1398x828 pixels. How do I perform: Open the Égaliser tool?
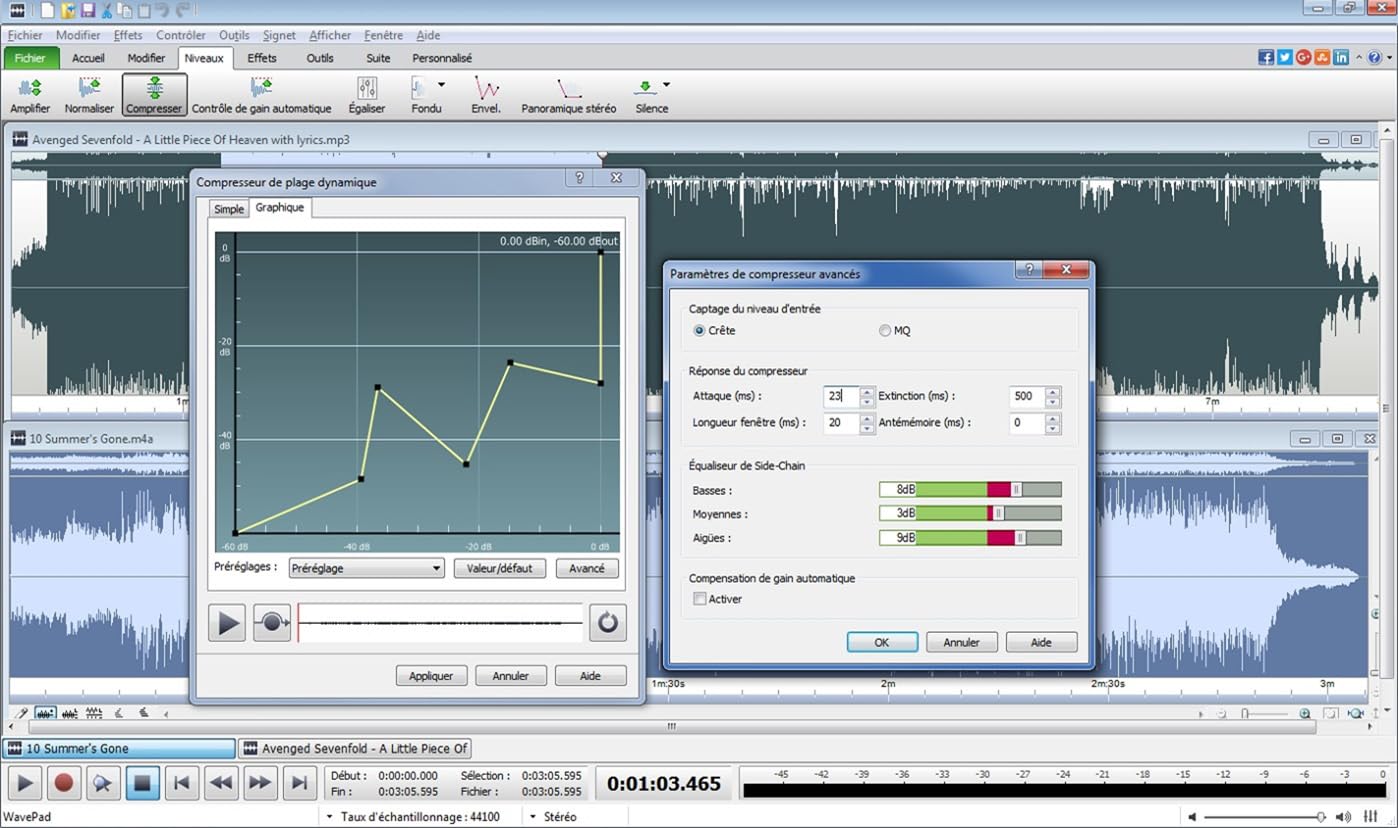[367, 95]
